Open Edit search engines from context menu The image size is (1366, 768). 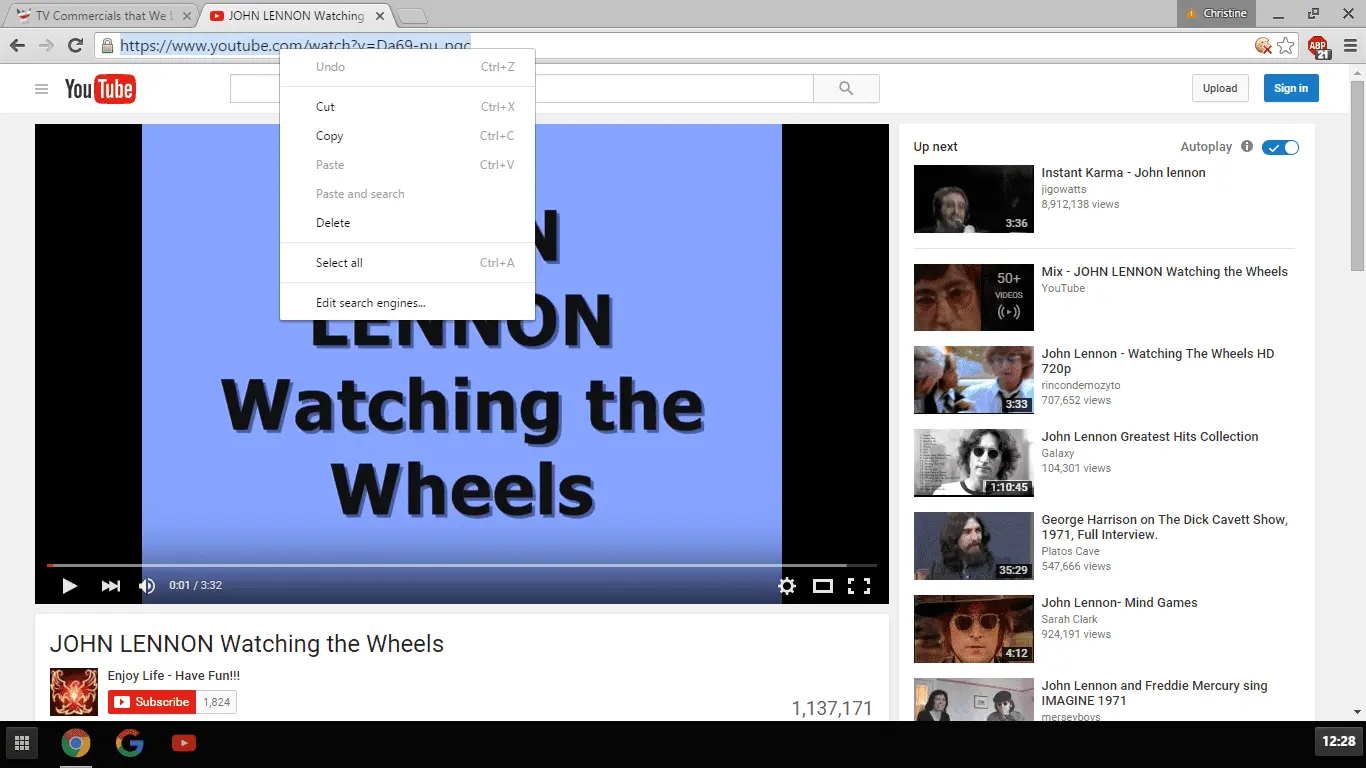[407, 303]
